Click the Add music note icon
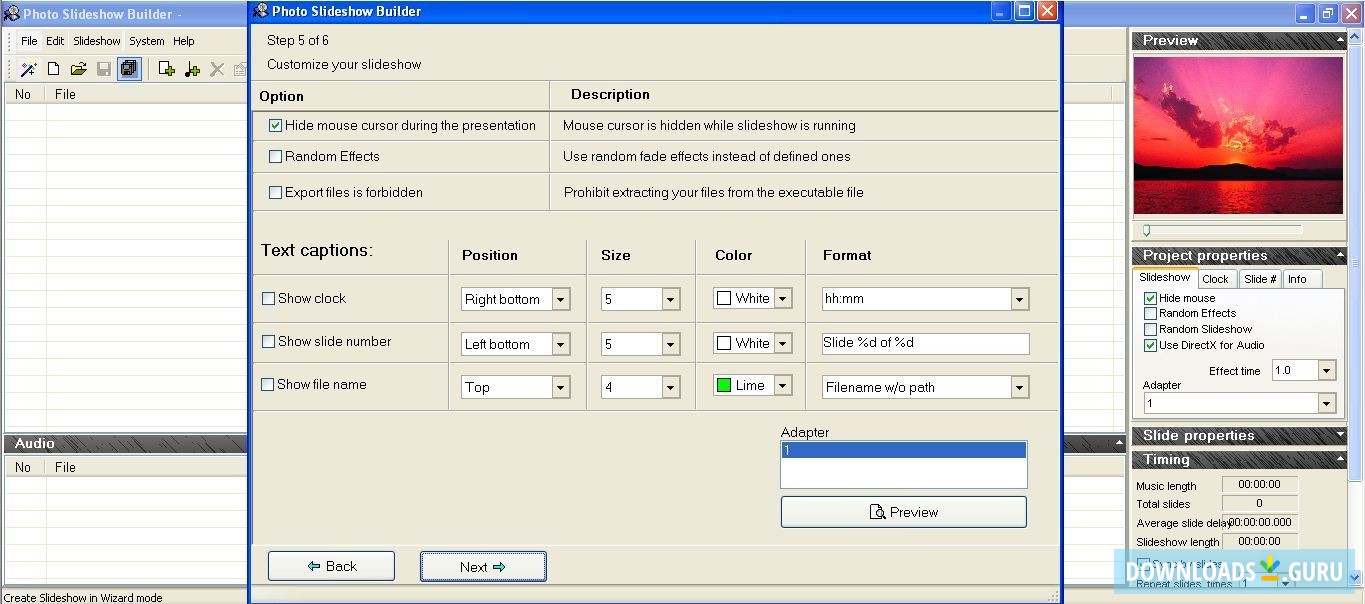Image resolution: width=1365 pixels, height=604 pixels. (192, 69)
